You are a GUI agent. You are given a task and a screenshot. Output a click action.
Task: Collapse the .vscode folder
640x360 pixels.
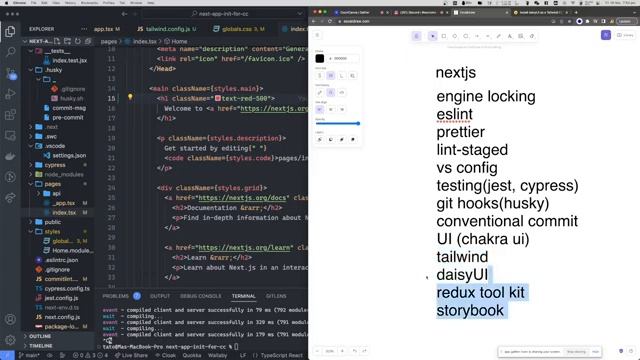tap(57, 146)
